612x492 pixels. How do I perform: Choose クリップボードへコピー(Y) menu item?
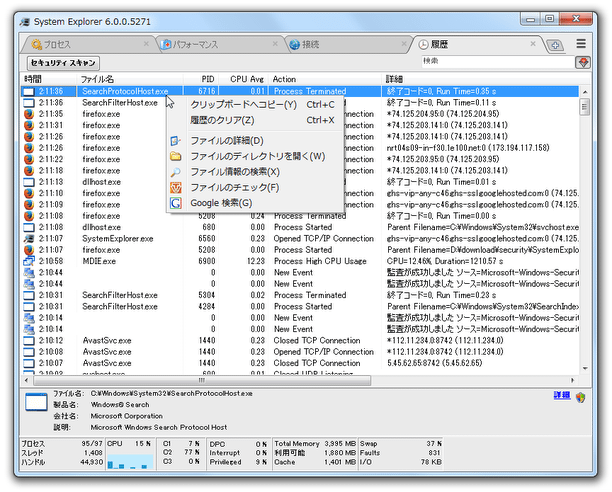coord(255,105)
